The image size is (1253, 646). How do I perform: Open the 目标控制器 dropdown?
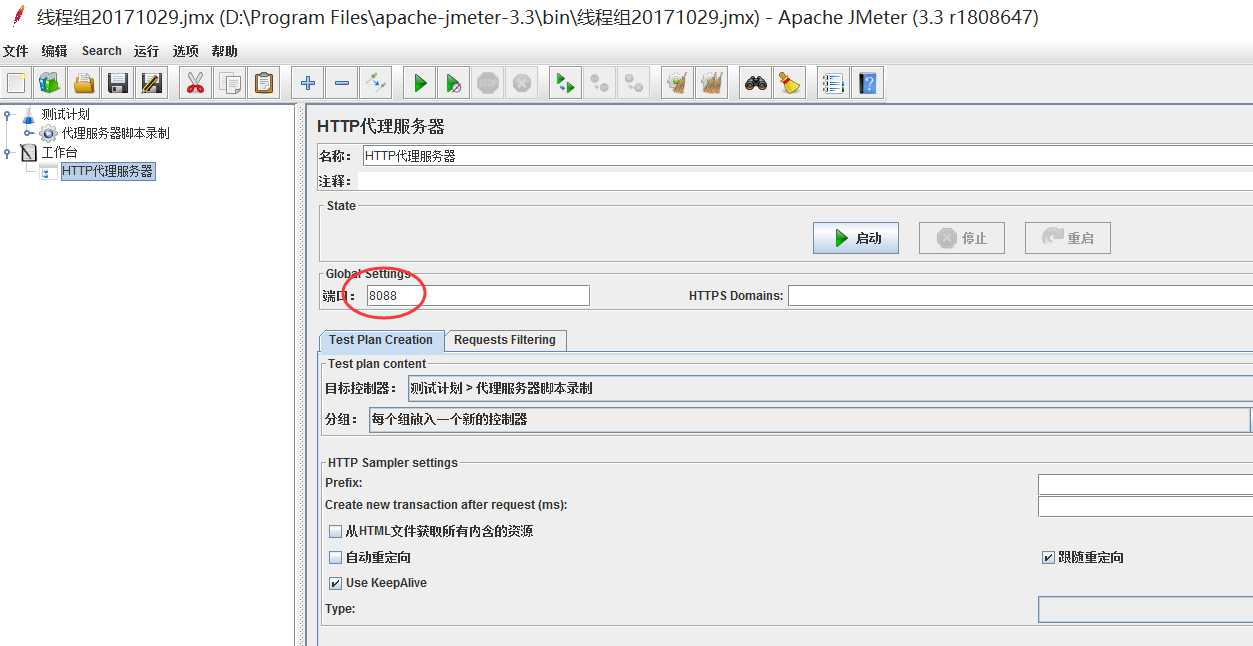coord(830,388)
